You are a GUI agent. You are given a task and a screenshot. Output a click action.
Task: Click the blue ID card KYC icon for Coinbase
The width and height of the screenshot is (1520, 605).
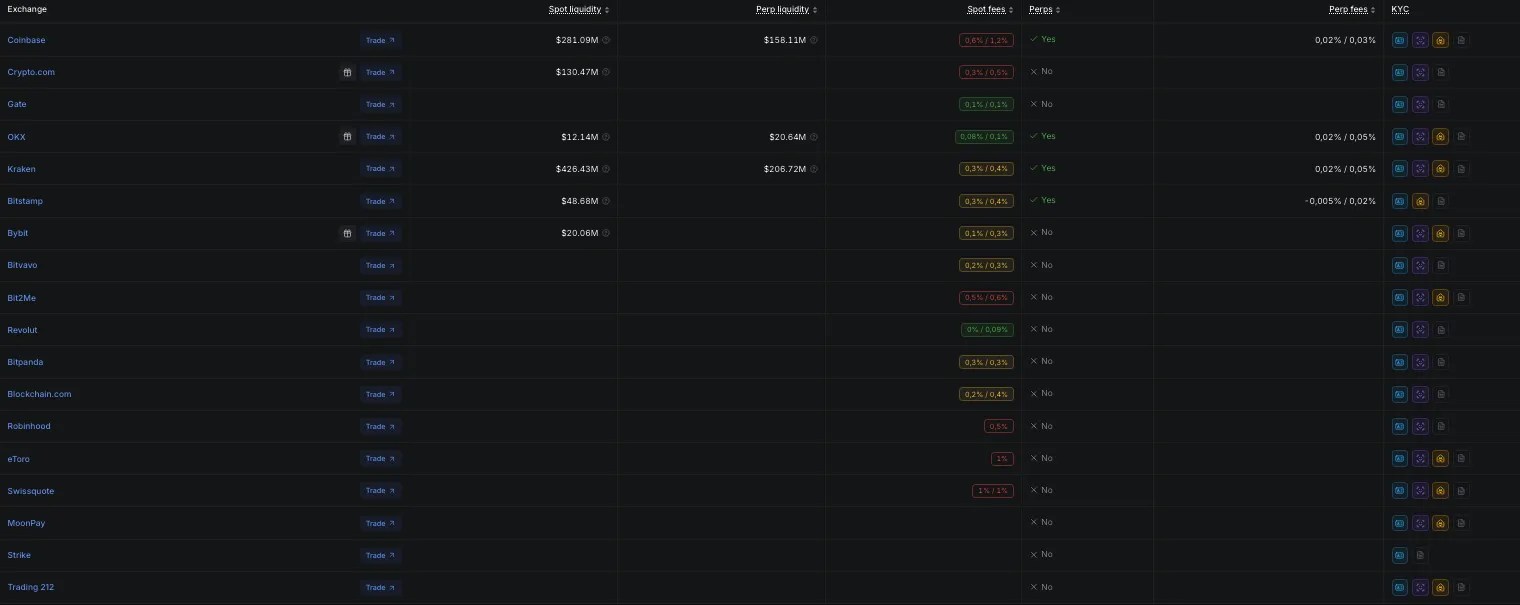coord(1400,41)
